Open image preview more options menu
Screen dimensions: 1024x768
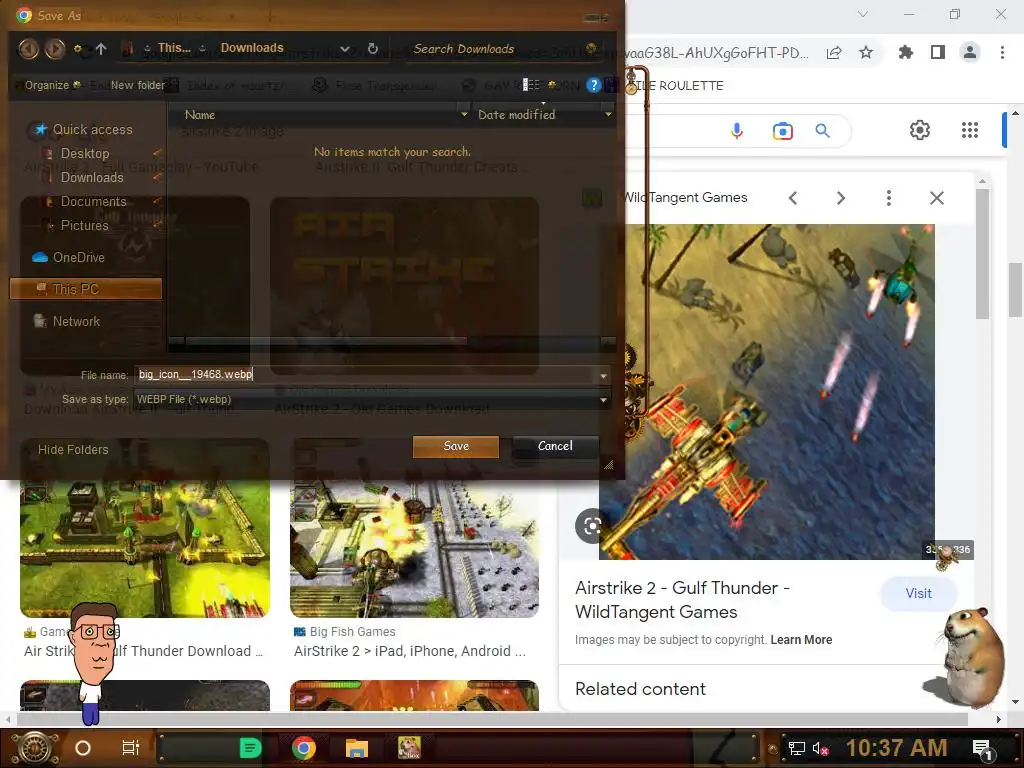[889, 198]
